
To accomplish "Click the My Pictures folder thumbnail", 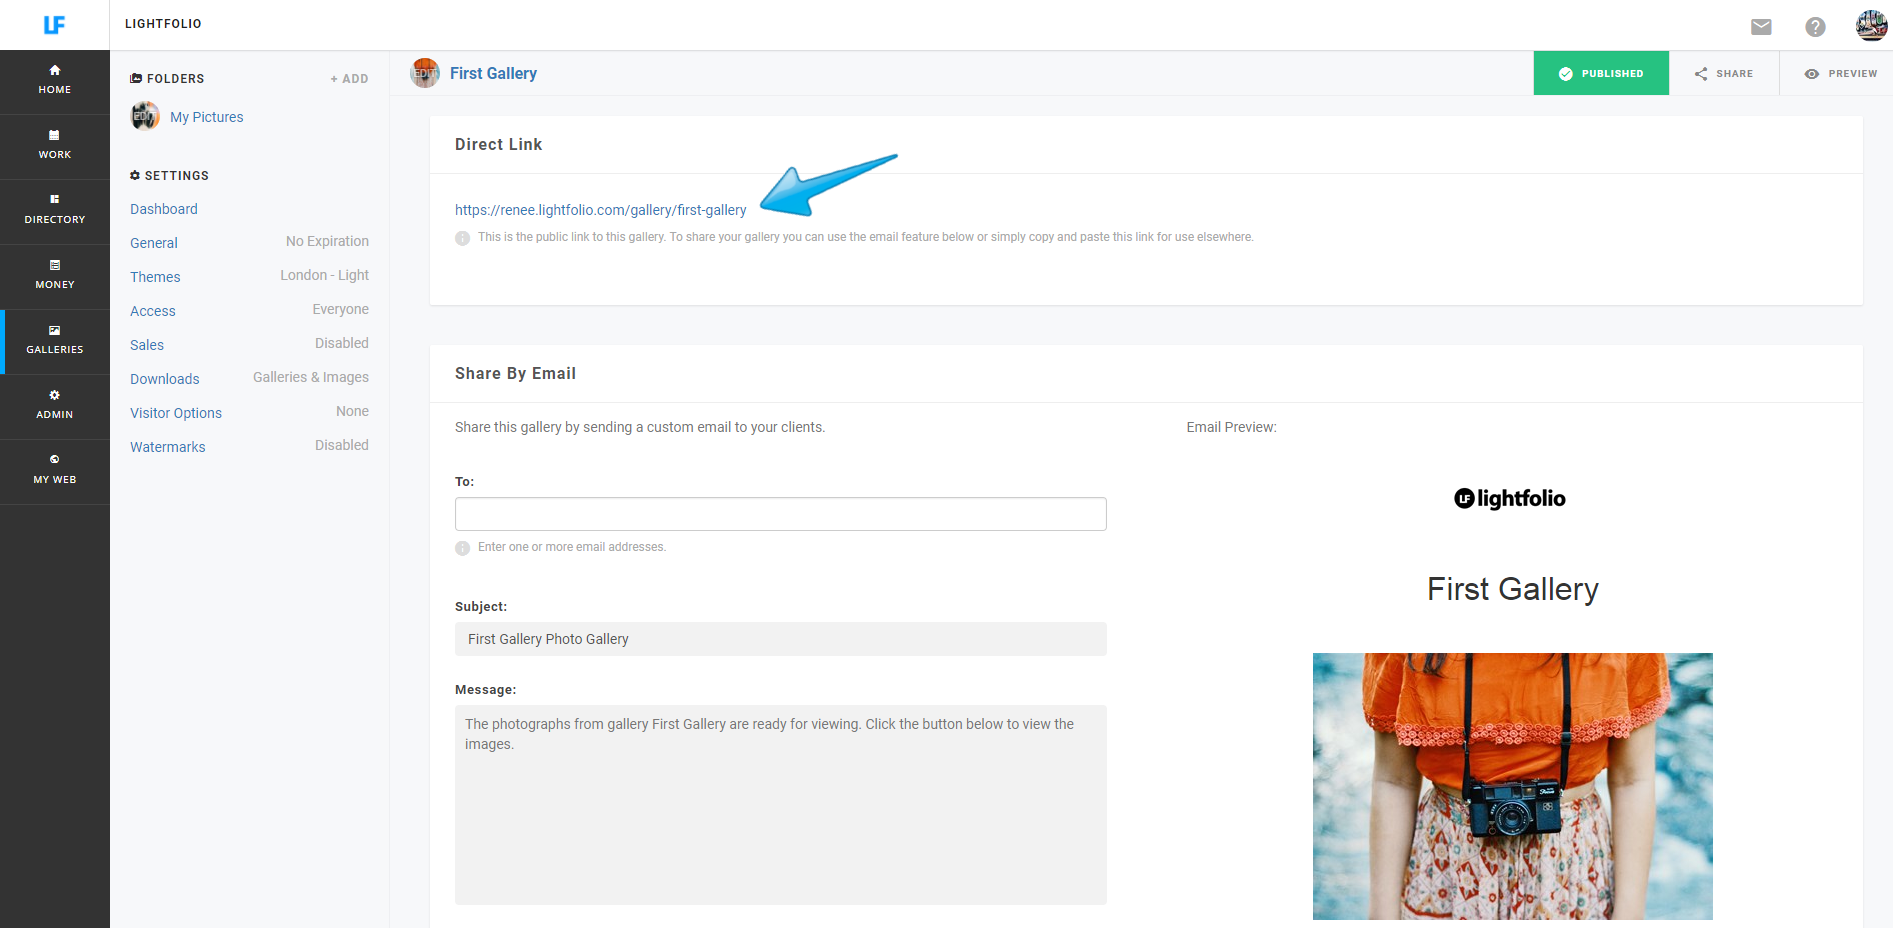I will point(145,117).
